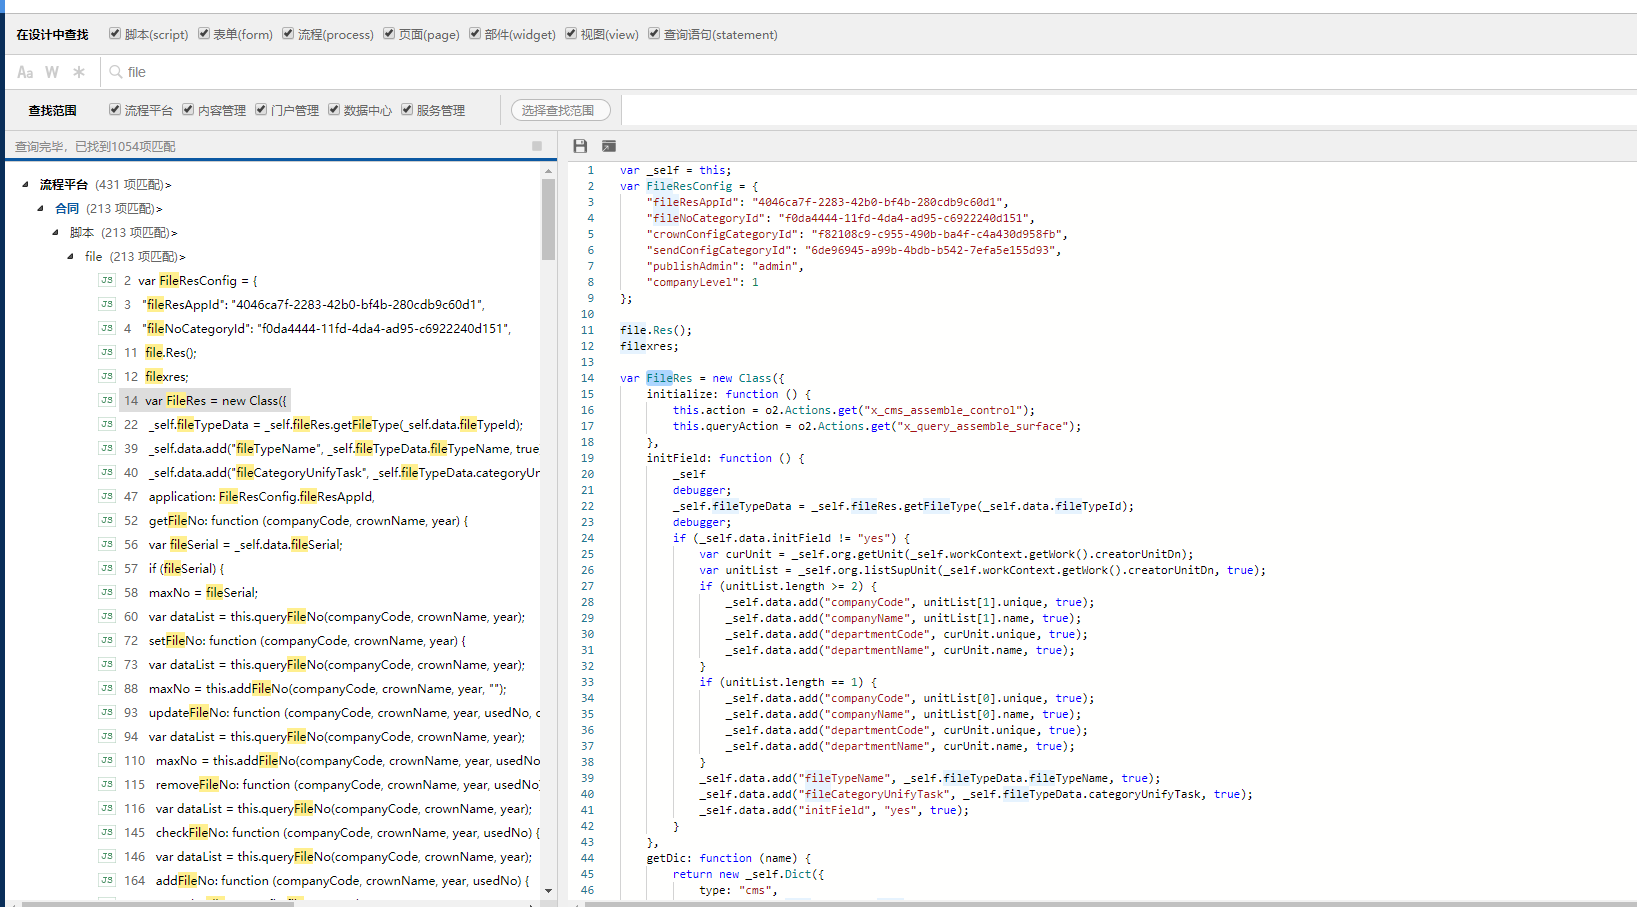Uncheck the 流程(process) checkbox
The height and width of the screenshot is (907, 1637).
(288, 33)
